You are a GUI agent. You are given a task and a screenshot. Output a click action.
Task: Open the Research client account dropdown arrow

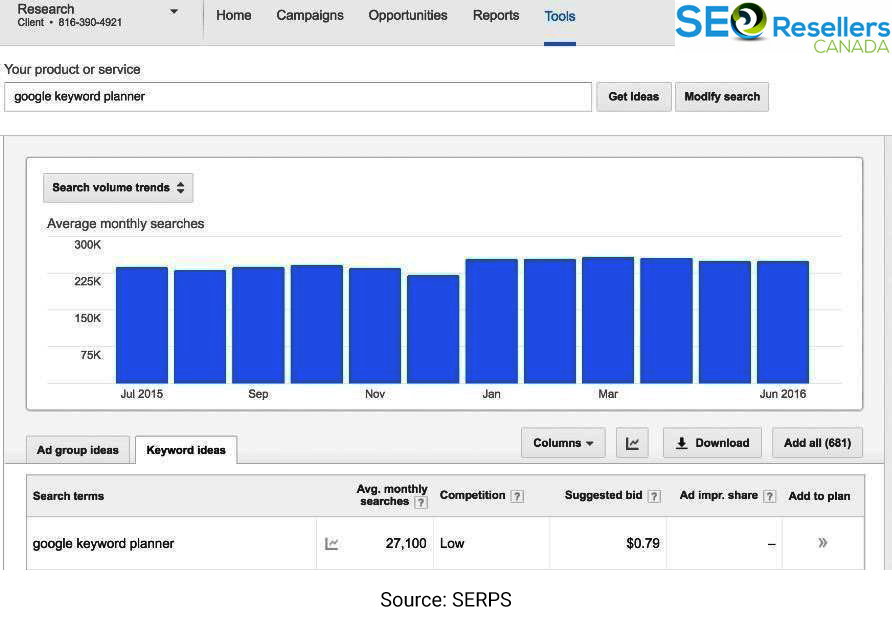174,11
